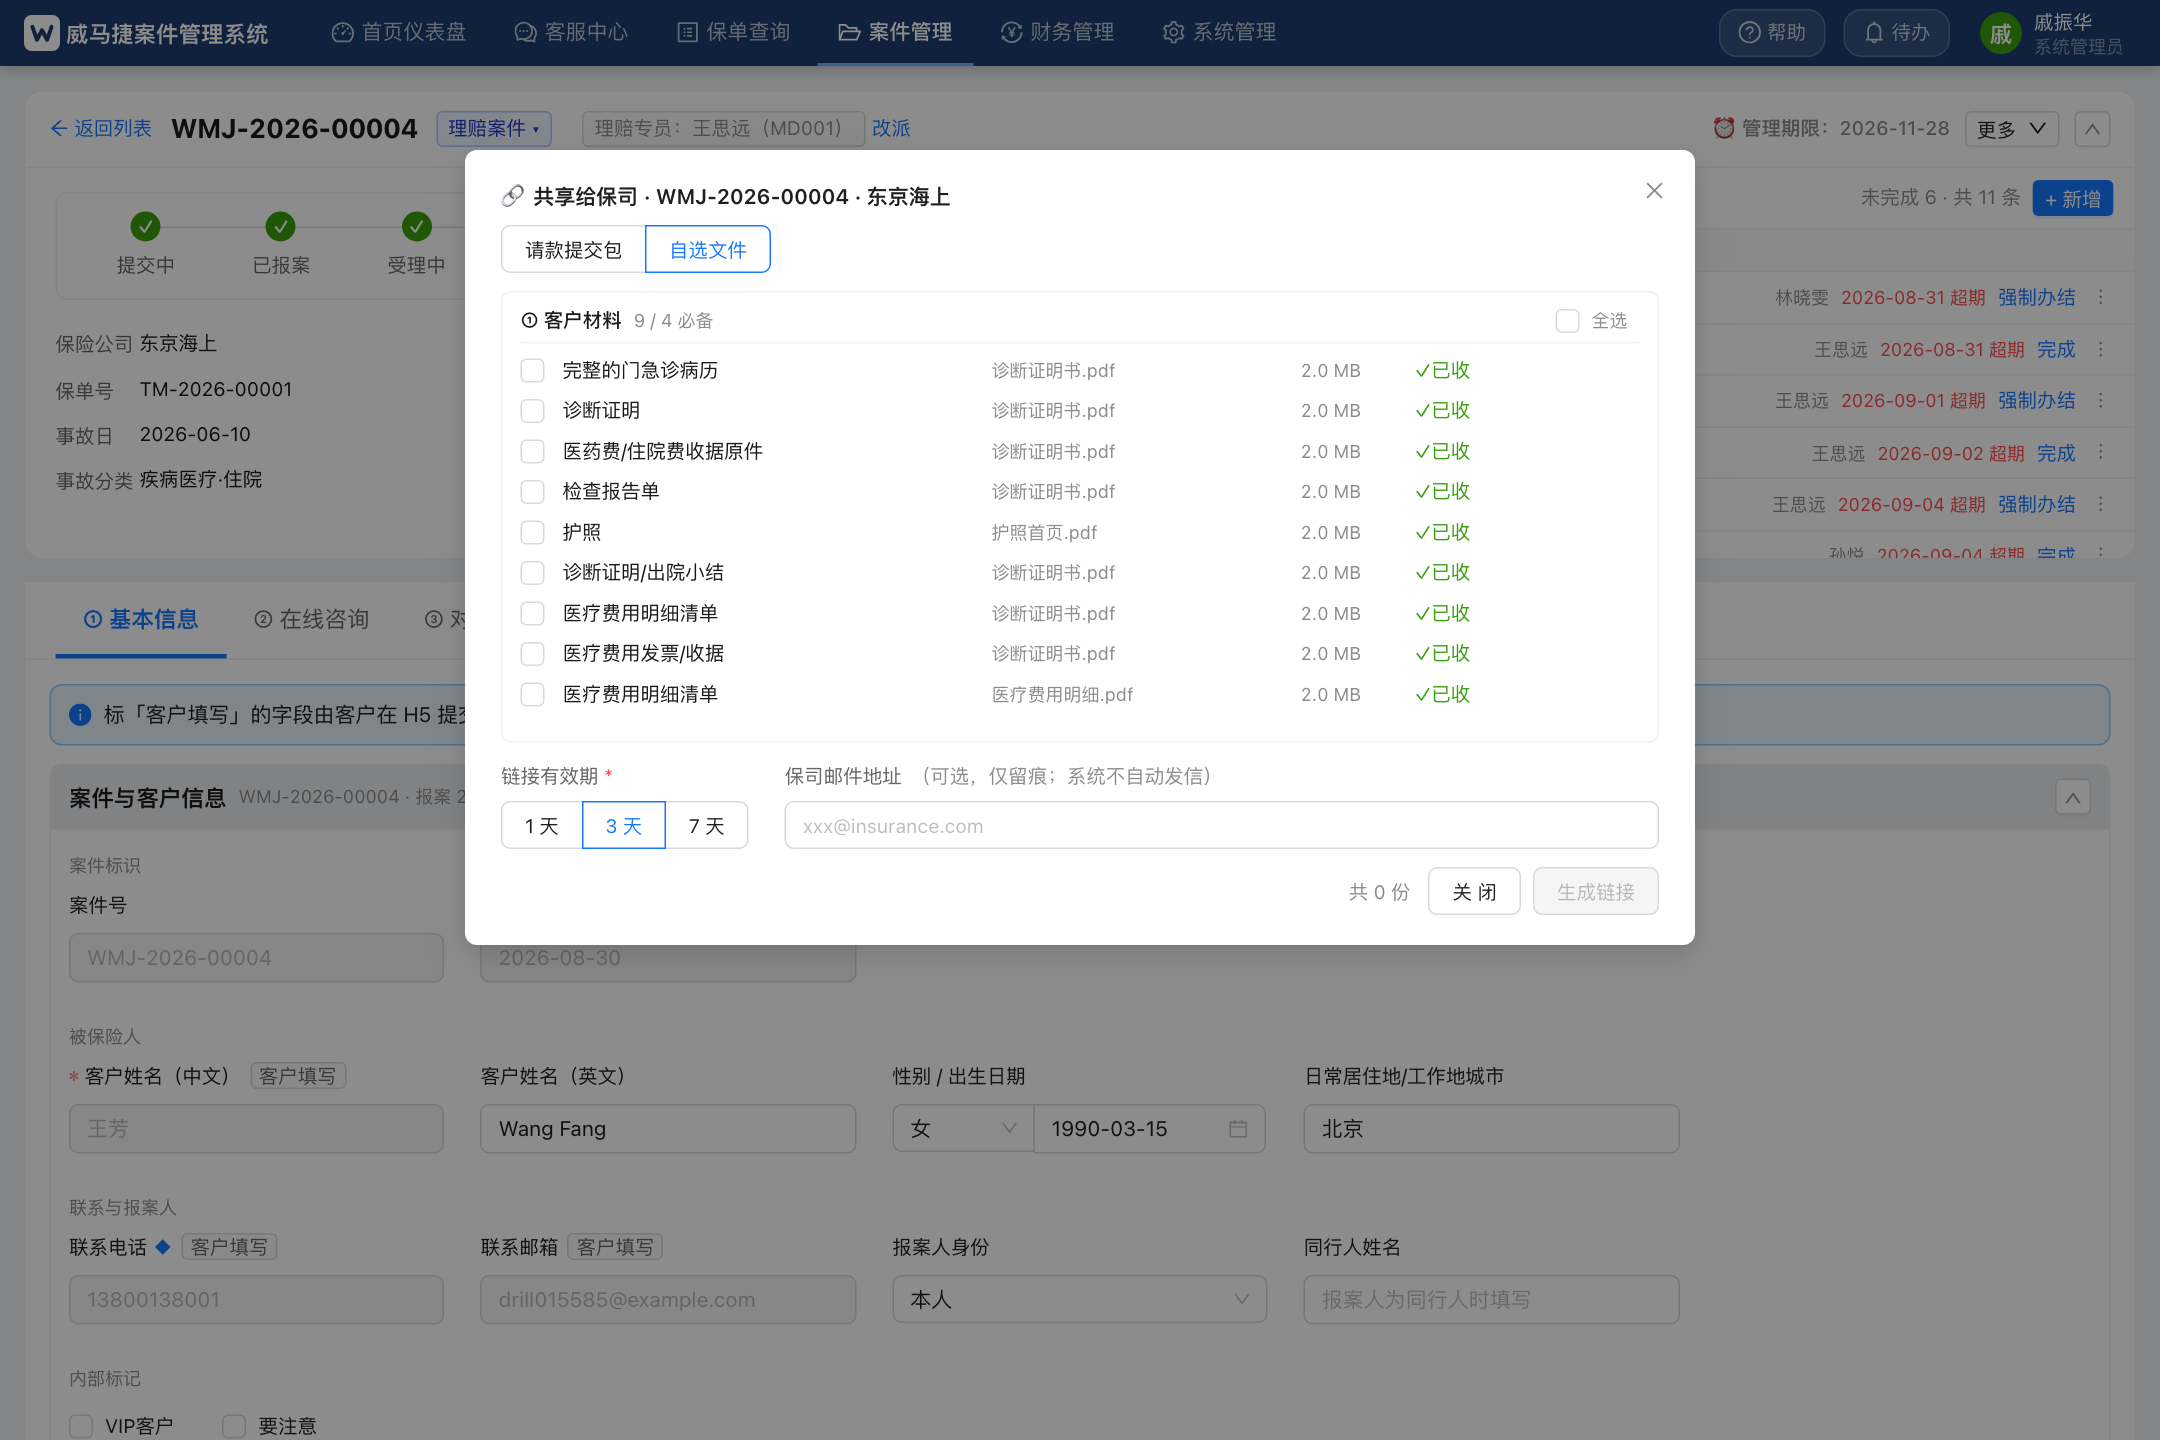Click the + 新增 button
2160x1440 pixels.
(x=2073, y=198)
